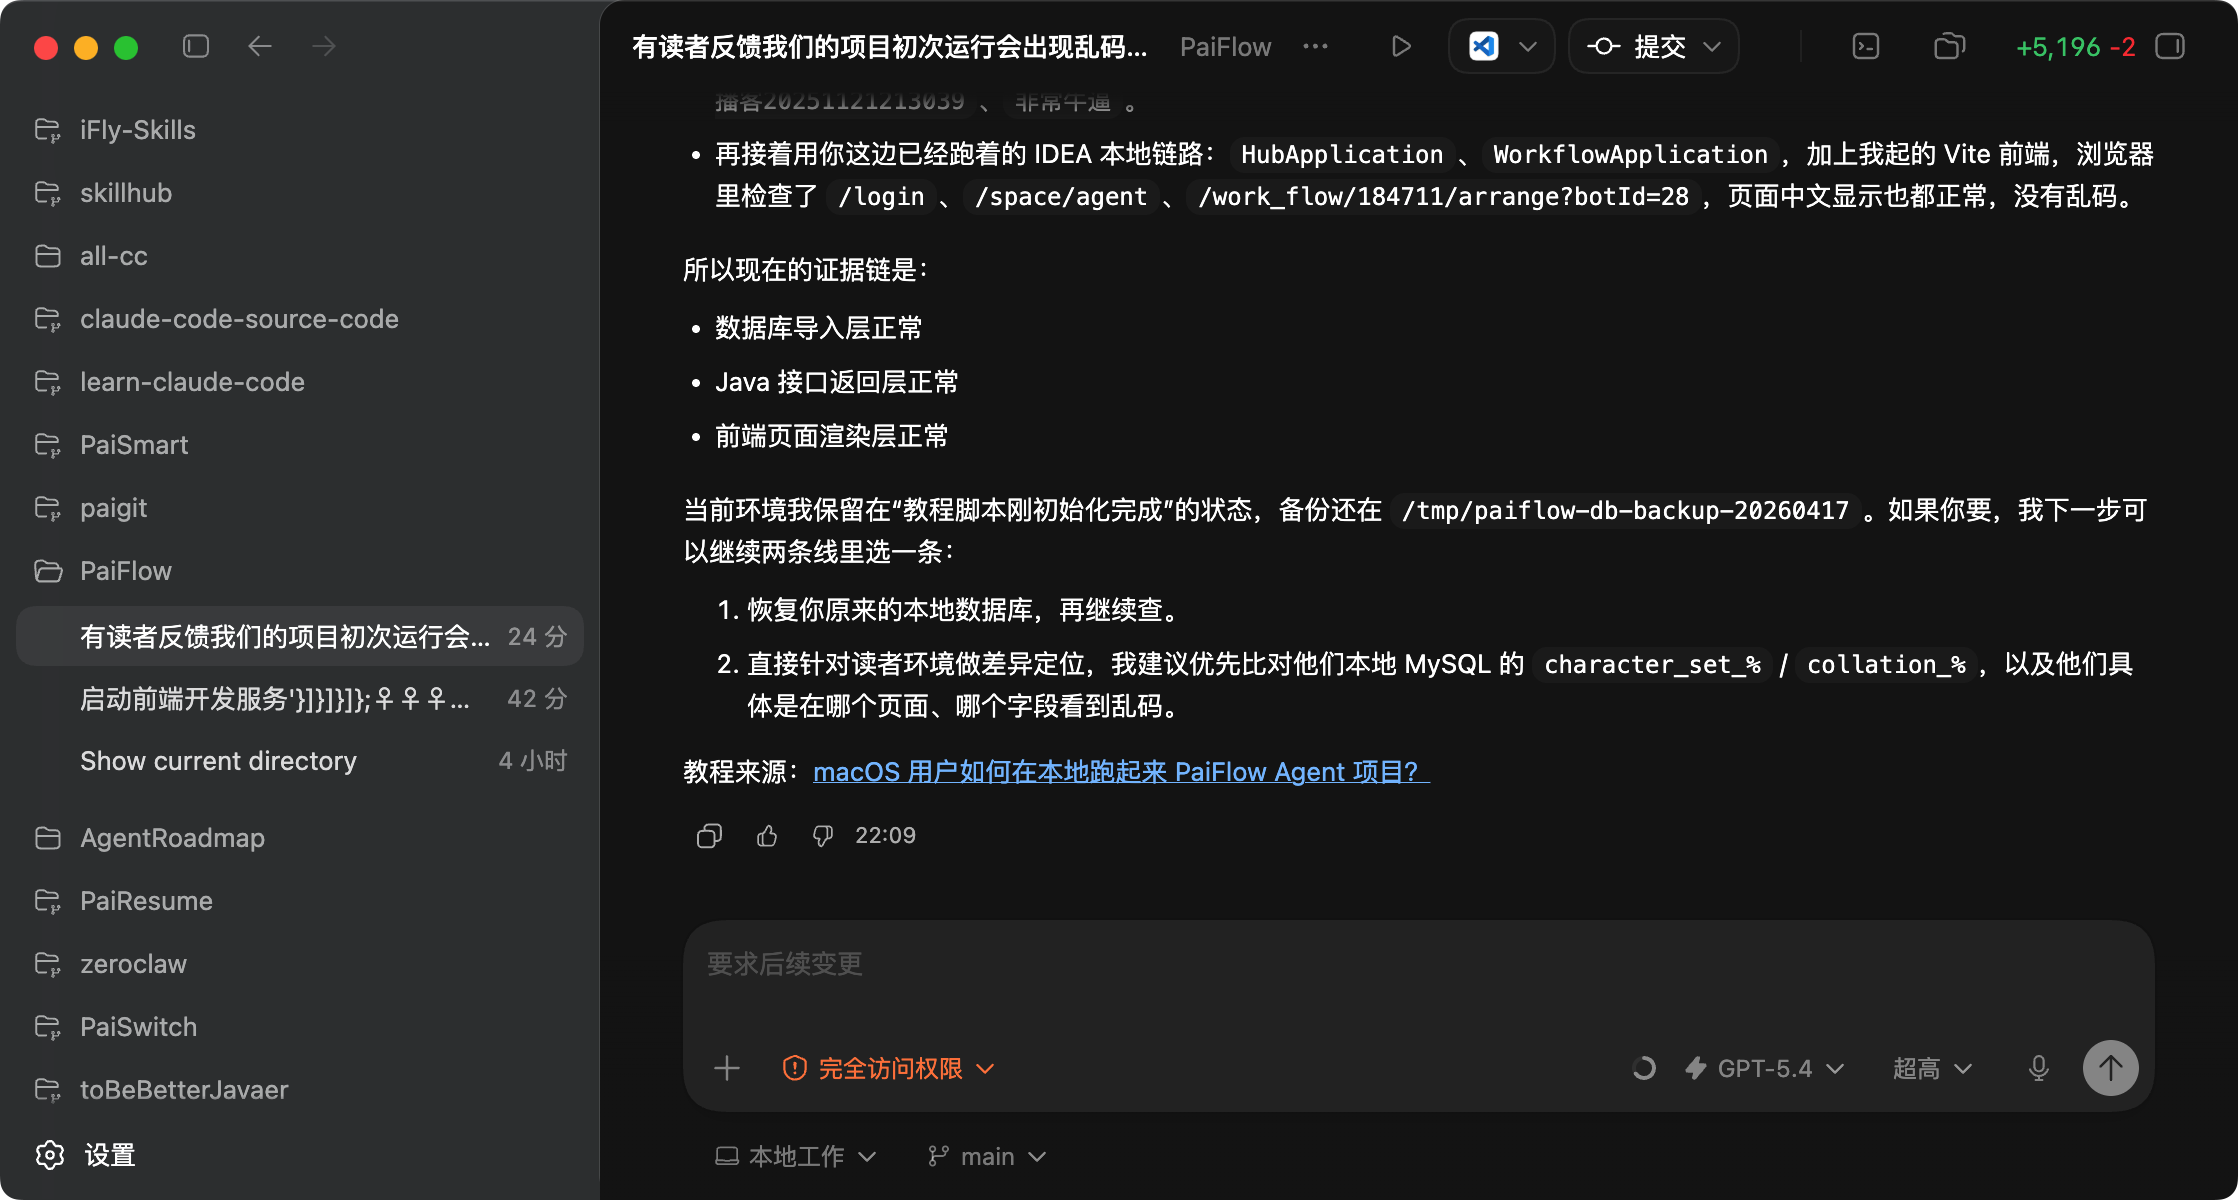Open the terminal panel icon
The height and width of the screenshot is (1200, 2238).
1866,47
